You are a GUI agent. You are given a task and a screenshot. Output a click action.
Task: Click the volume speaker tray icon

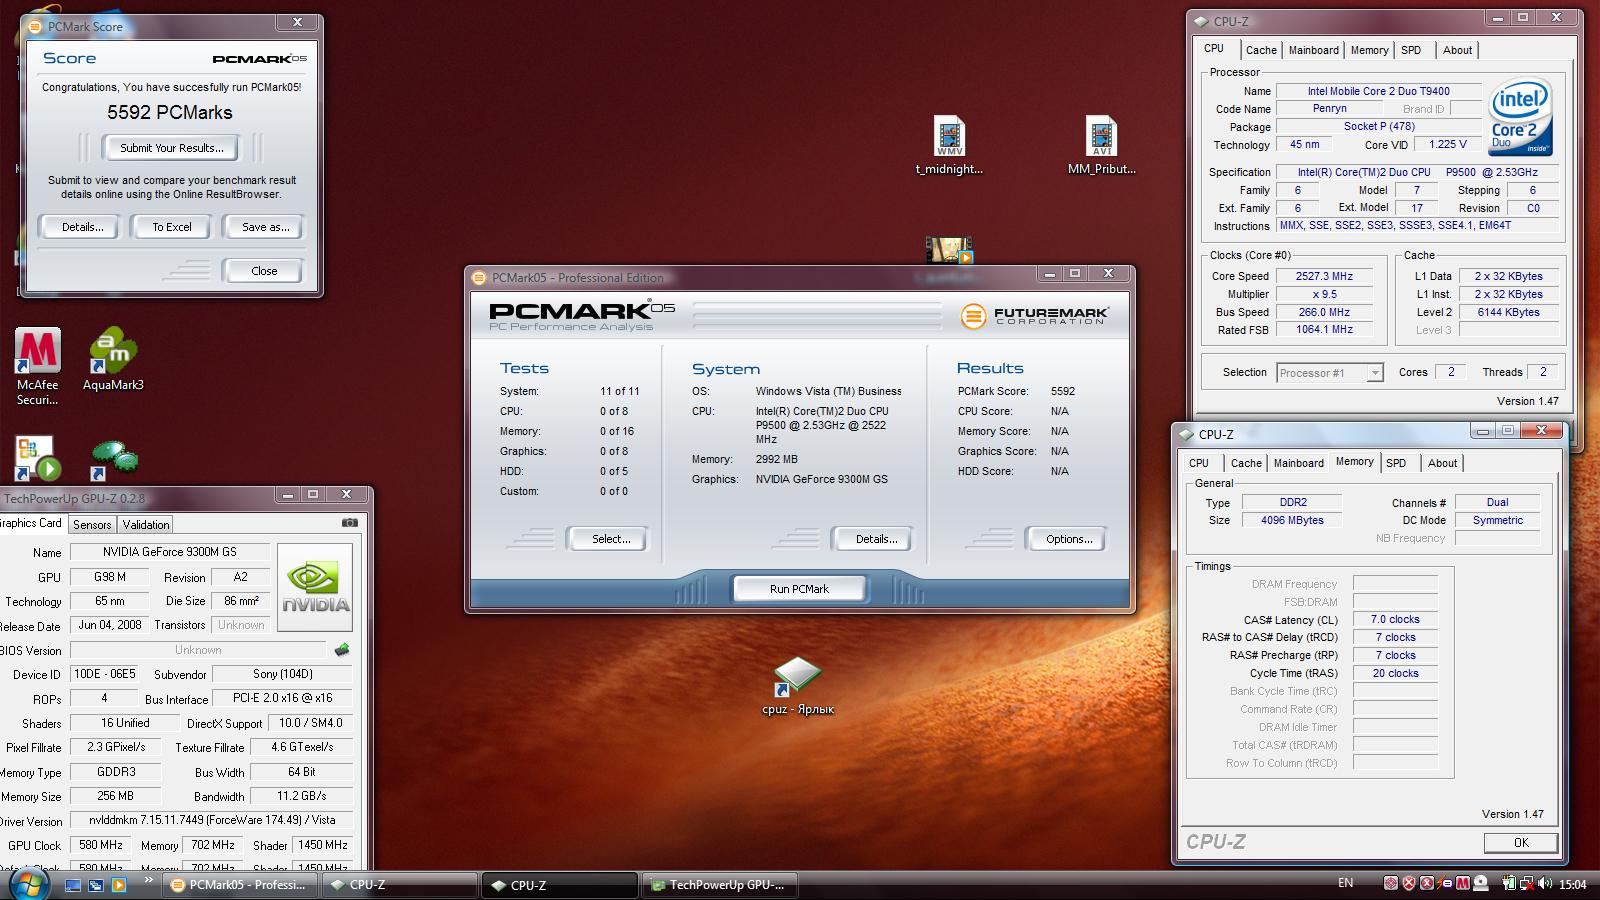coord(1544,883)
